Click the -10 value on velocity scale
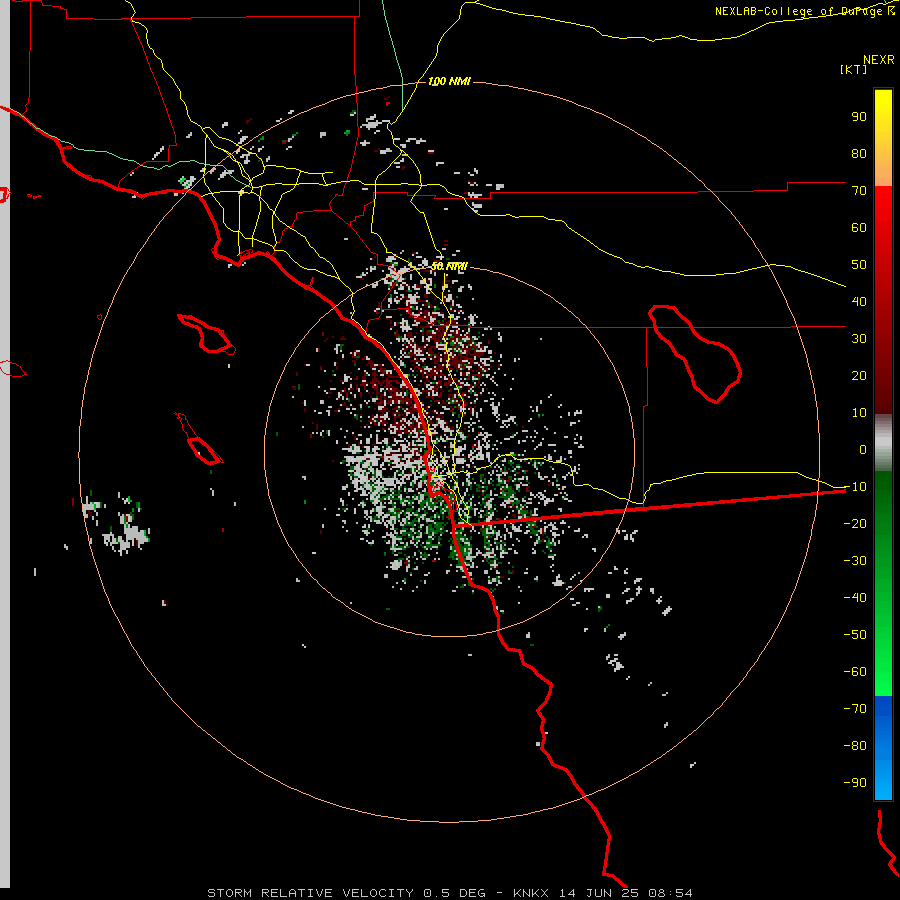 [x=855, y=487]
